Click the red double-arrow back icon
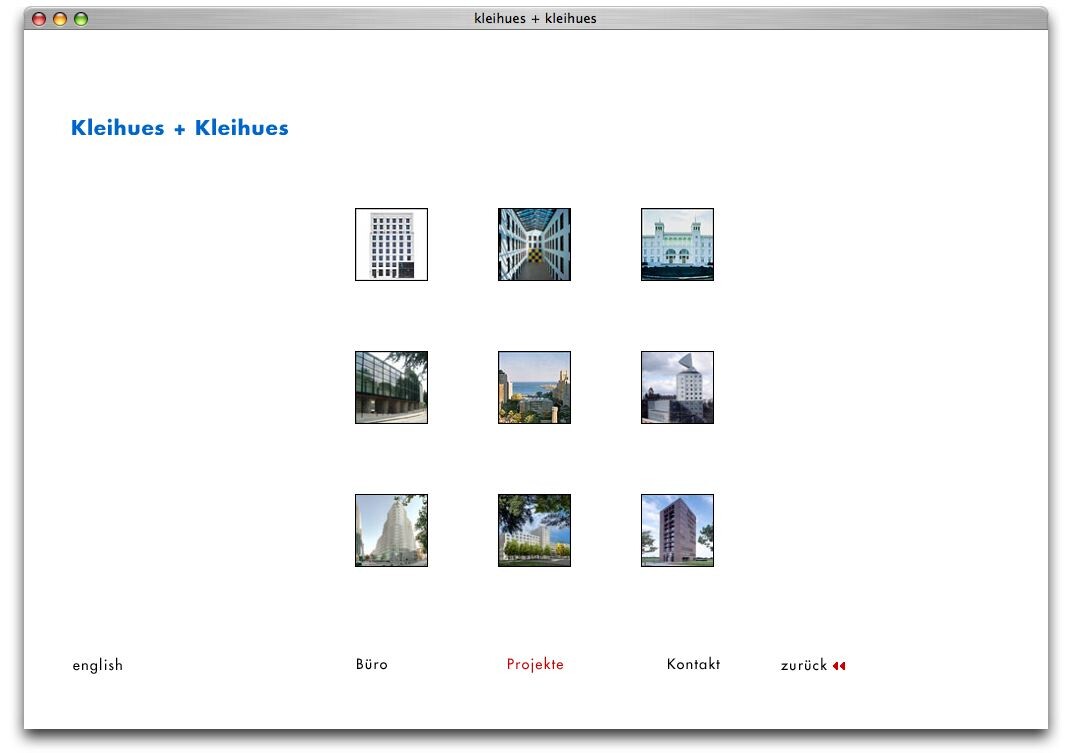 tap(839, 666)
